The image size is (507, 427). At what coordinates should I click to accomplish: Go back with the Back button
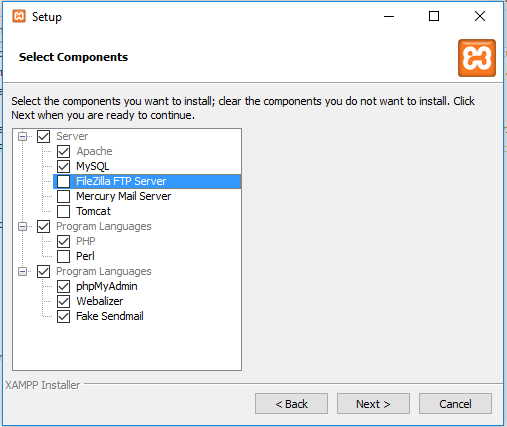pyautogui.click(x=291, y=404)
